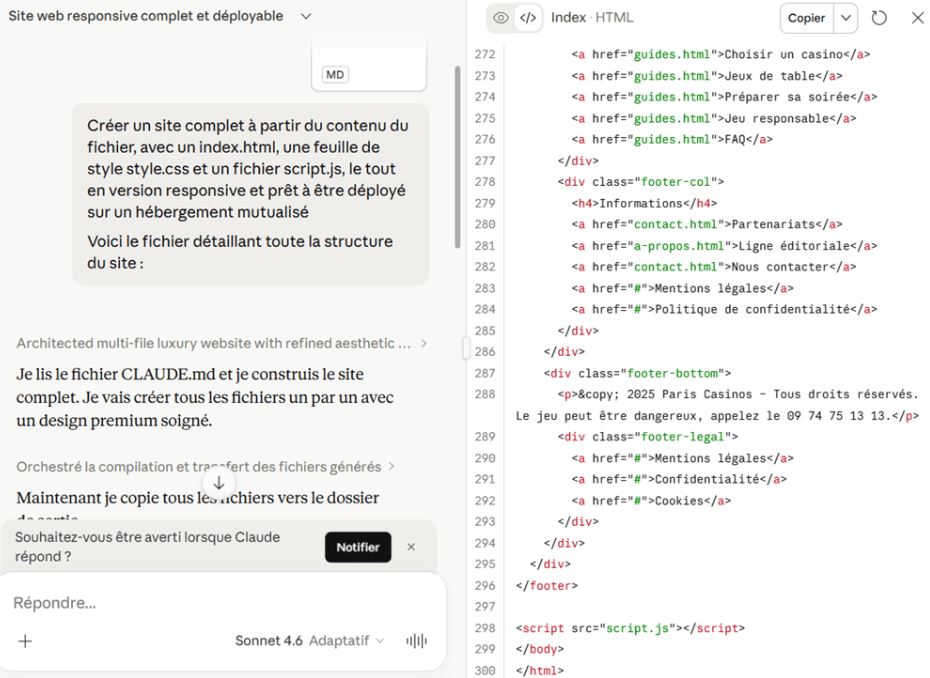Click the chat scrollbar thumb
Image resolution: width=930 pixels, height=678 pixels.
coord(457,157)
